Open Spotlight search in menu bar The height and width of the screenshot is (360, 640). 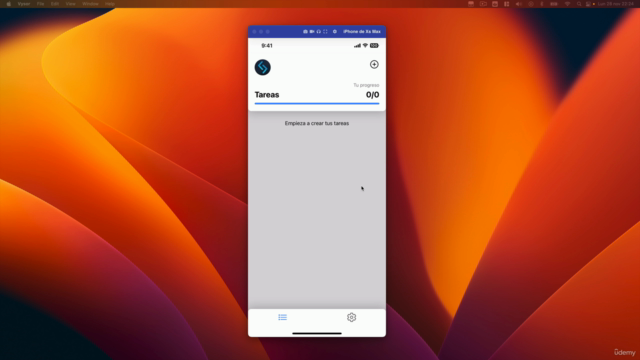tap(579, 4)
